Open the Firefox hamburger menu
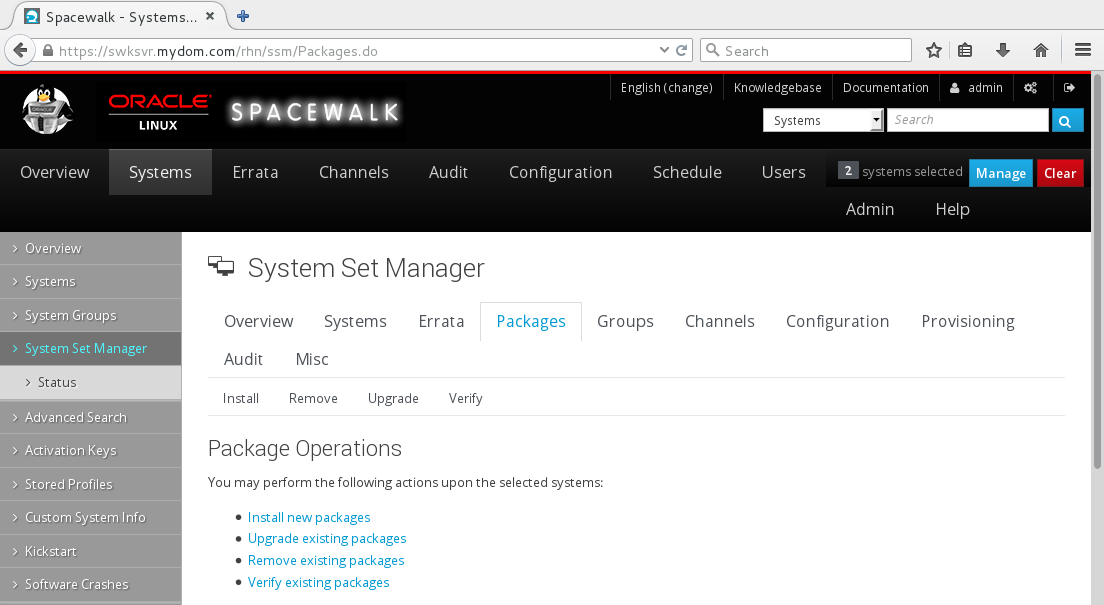The image size is (1104, 605). (1083, 51)
